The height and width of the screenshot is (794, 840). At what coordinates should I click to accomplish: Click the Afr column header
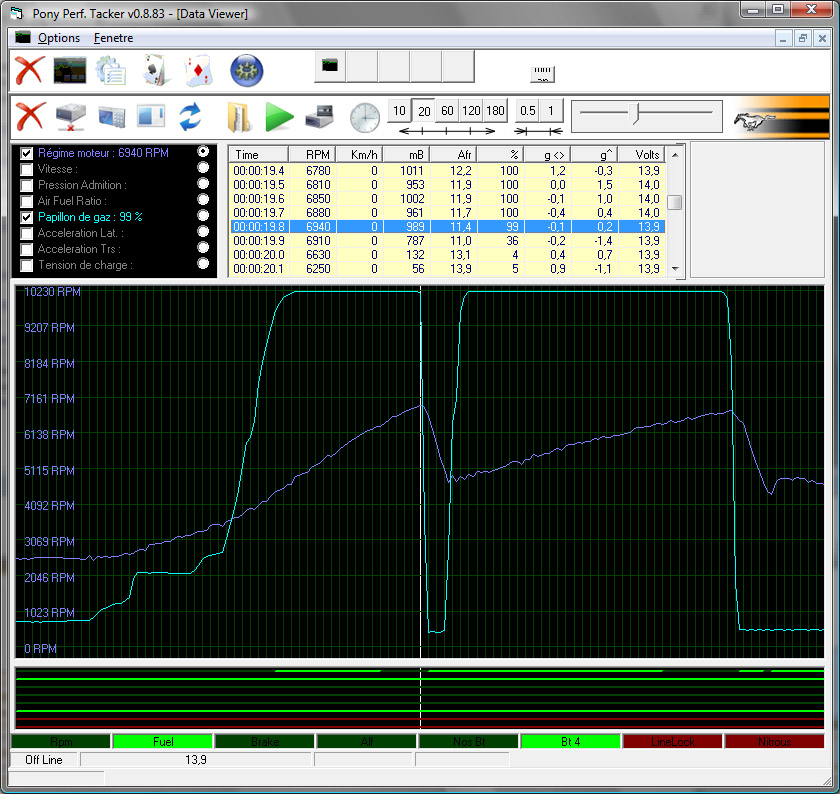tap(453, 155)
